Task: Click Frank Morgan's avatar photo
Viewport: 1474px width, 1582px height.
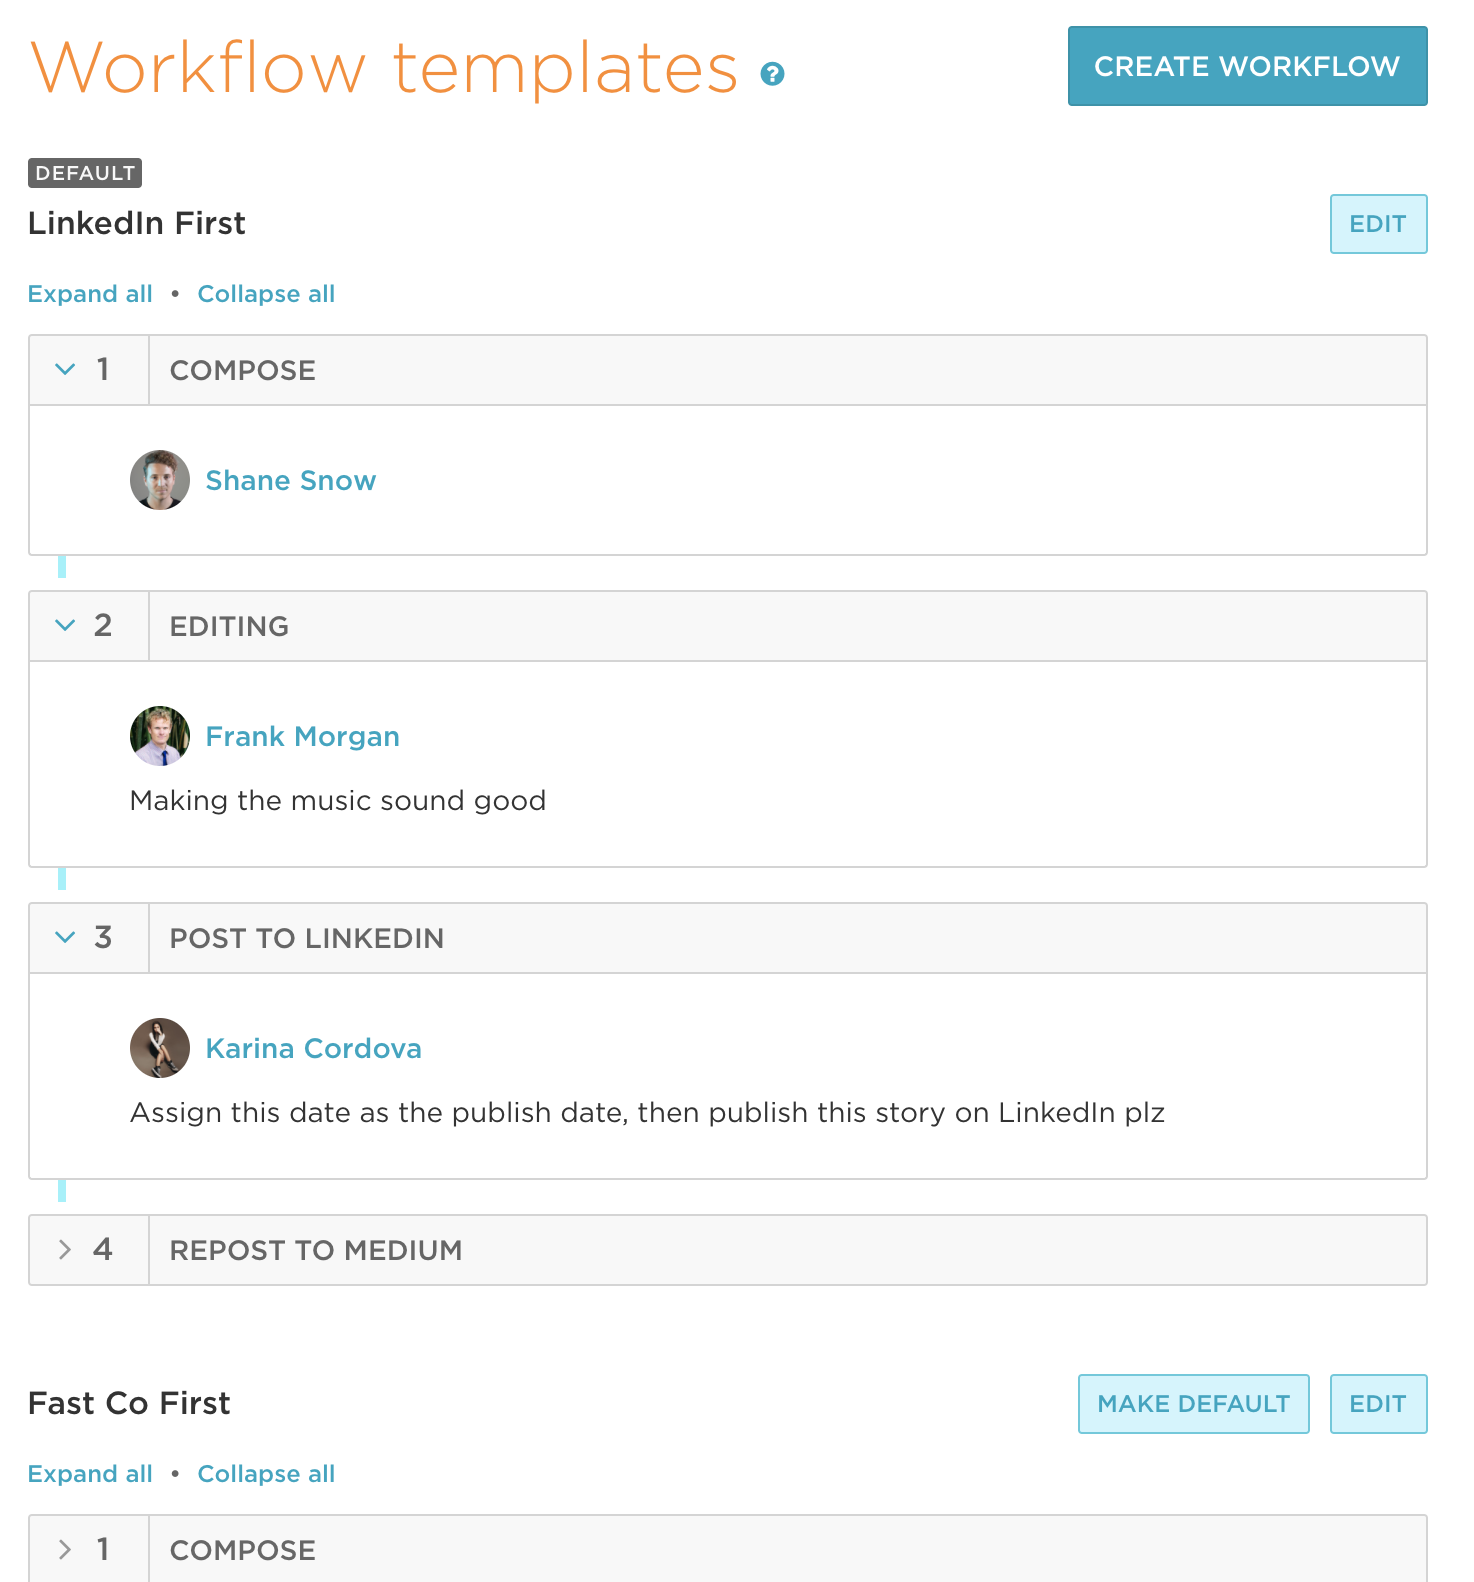Action: coord(159,735)
